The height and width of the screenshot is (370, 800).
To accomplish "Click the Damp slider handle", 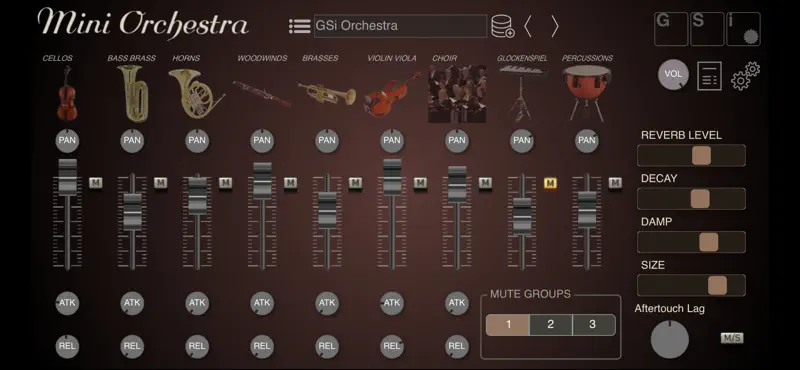I will pyautogui.click(x=709, y=242).
